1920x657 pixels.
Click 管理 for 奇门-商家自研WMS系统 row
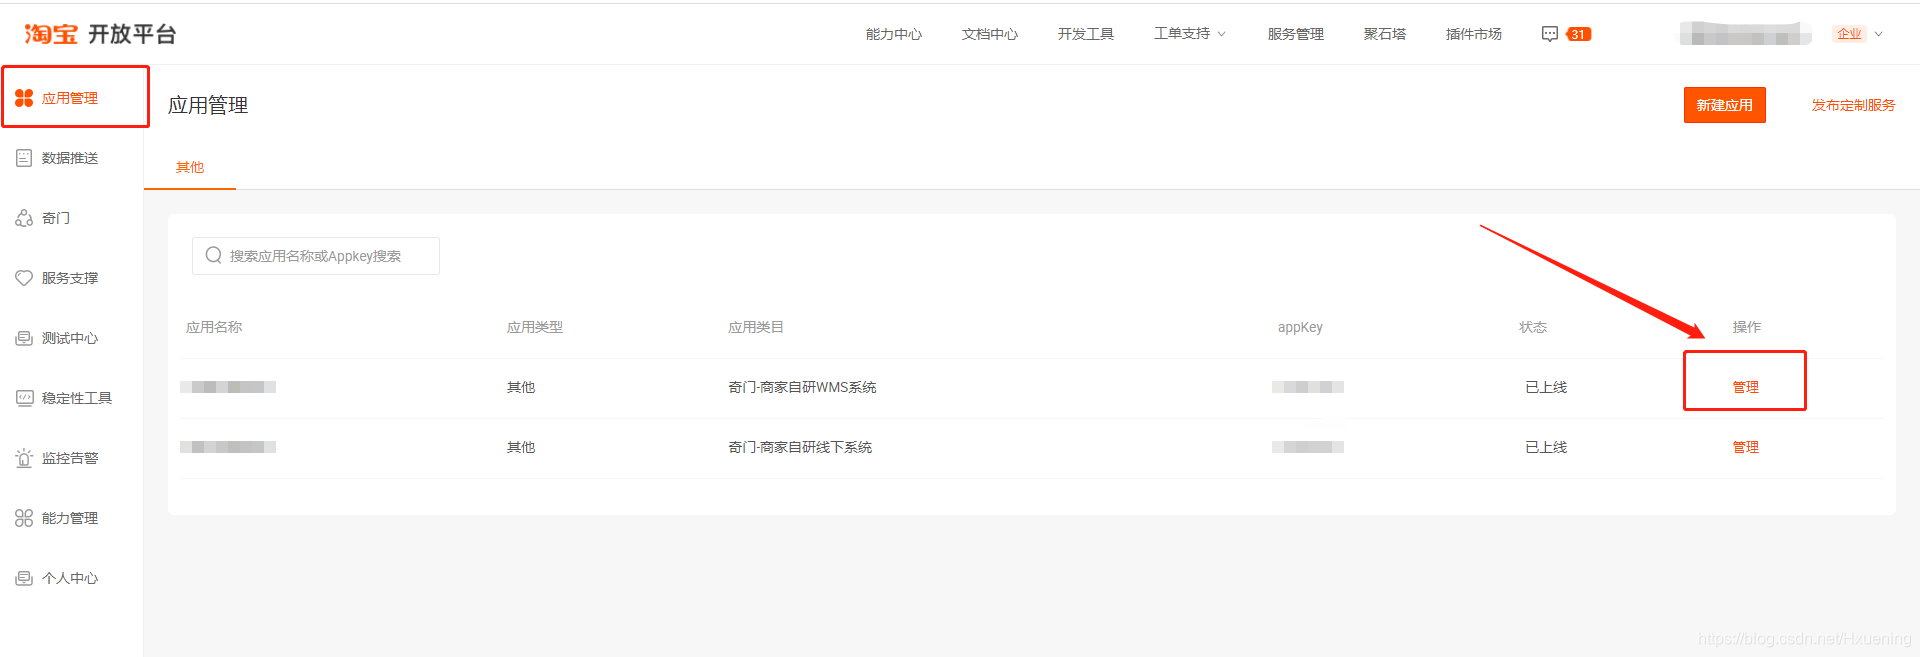[x=1746, y=387]
